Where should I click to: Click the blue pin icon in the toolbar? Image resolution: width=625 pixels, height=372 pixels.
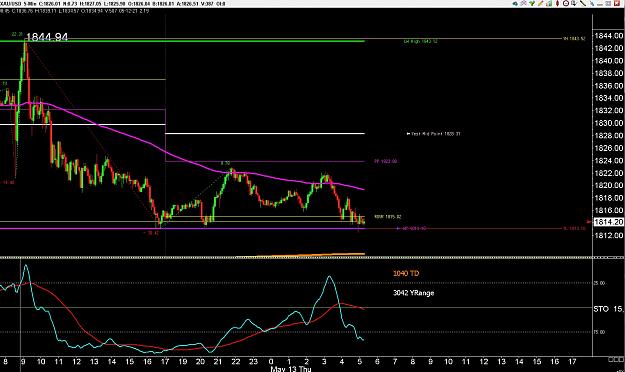point(592,4)
